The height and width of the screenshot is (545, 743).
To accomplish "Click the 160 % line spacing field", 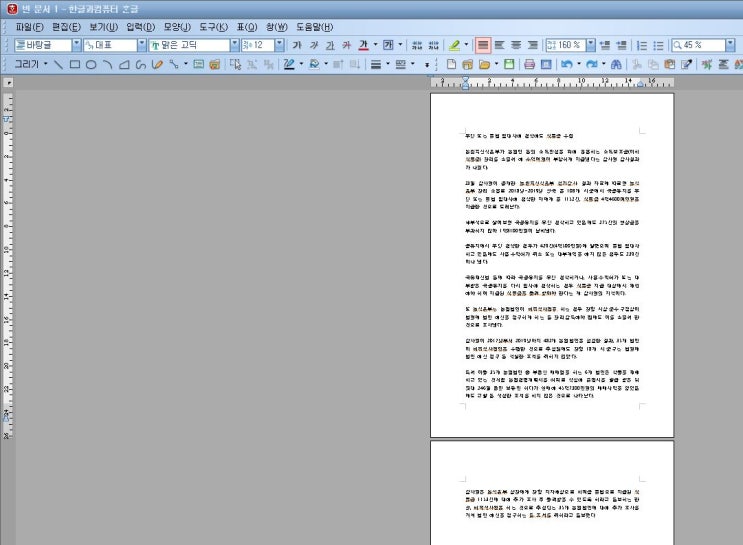I will tap(566, 45).
